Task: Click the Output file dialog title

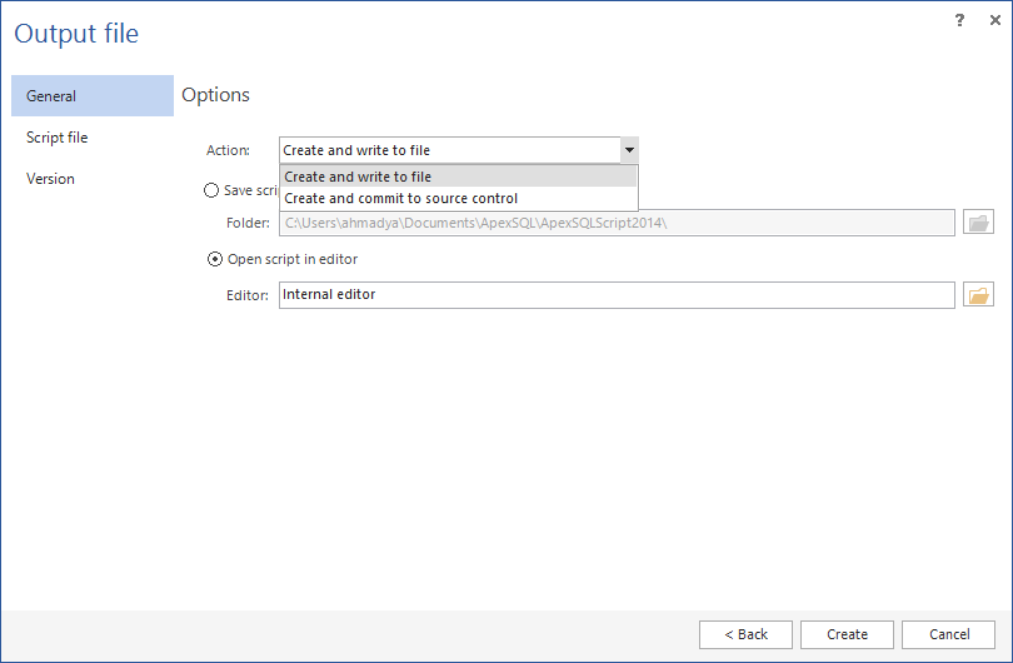Action: point(76,34)
